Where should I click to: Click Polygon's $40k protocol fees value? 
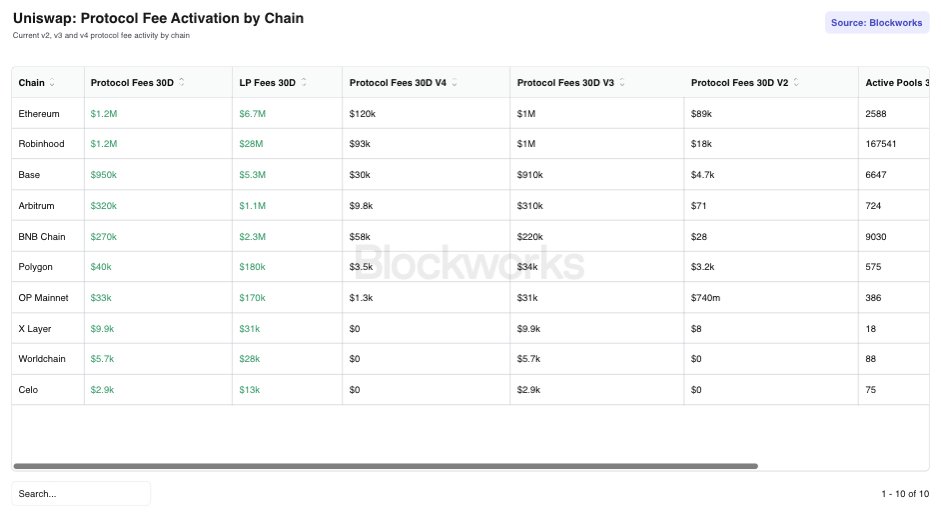click(101, 267)
